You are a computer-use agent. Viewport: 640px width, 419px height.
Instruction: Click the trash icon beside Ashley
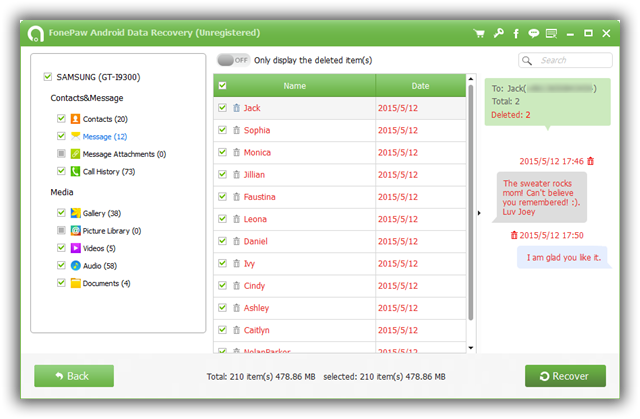pos(236,308)
